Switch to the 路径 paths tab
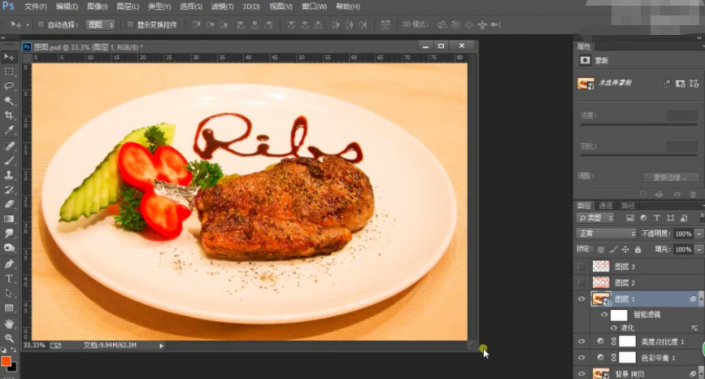The image size is (705, 379). pyautogui.click(x=628, y=205)
